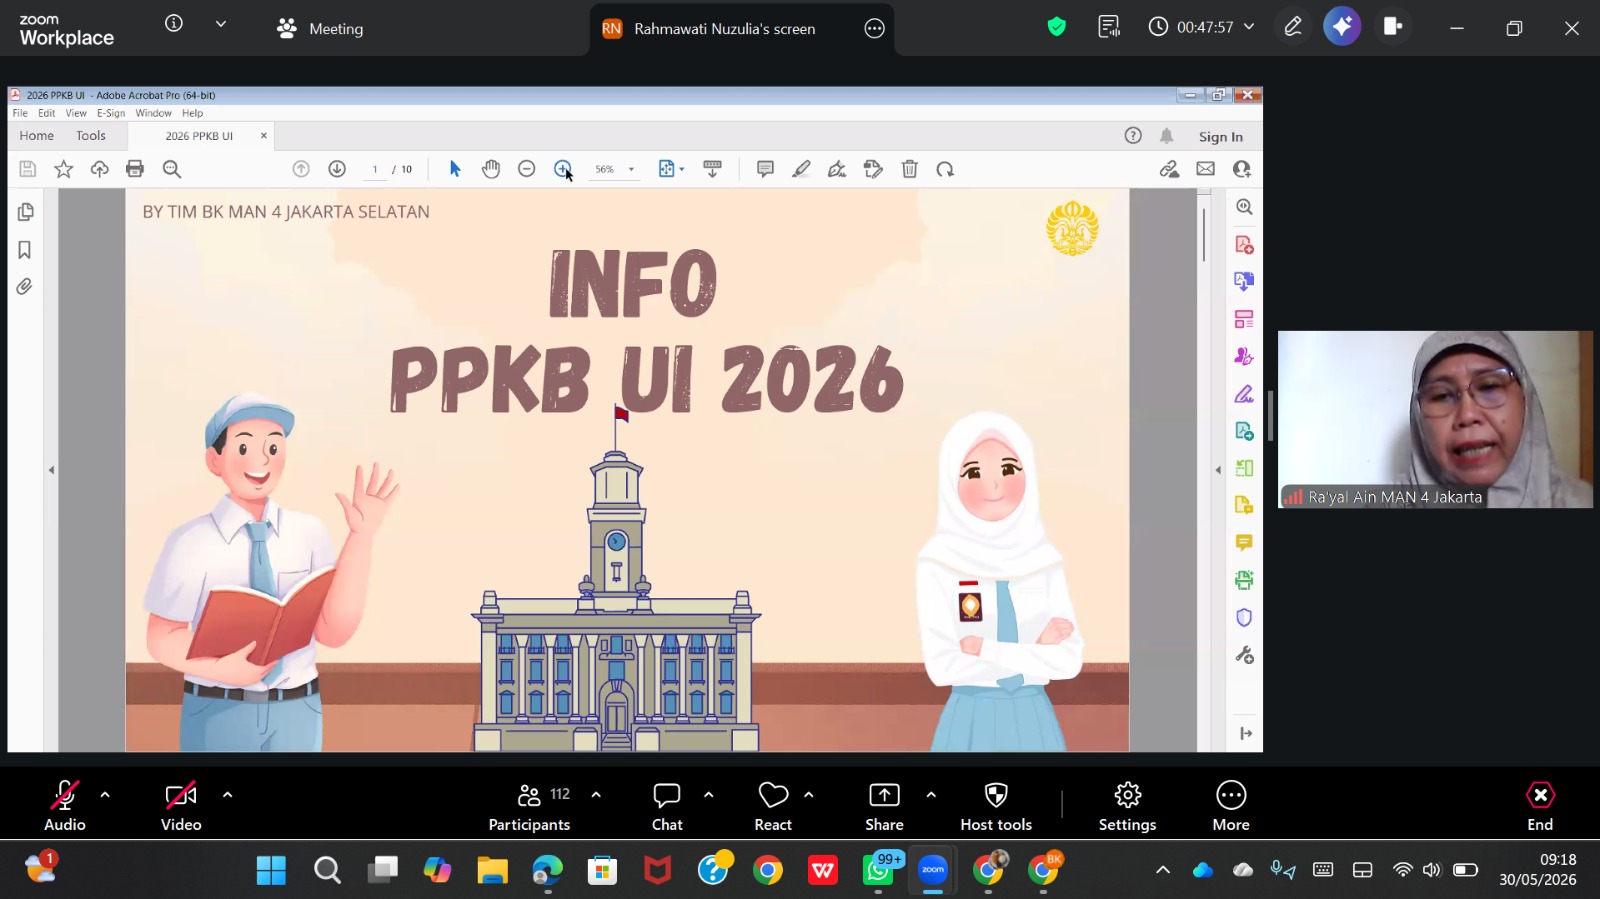Close the 2026 PPKB UI document tab
The image size is (1600, 899).
click(264, 136)
